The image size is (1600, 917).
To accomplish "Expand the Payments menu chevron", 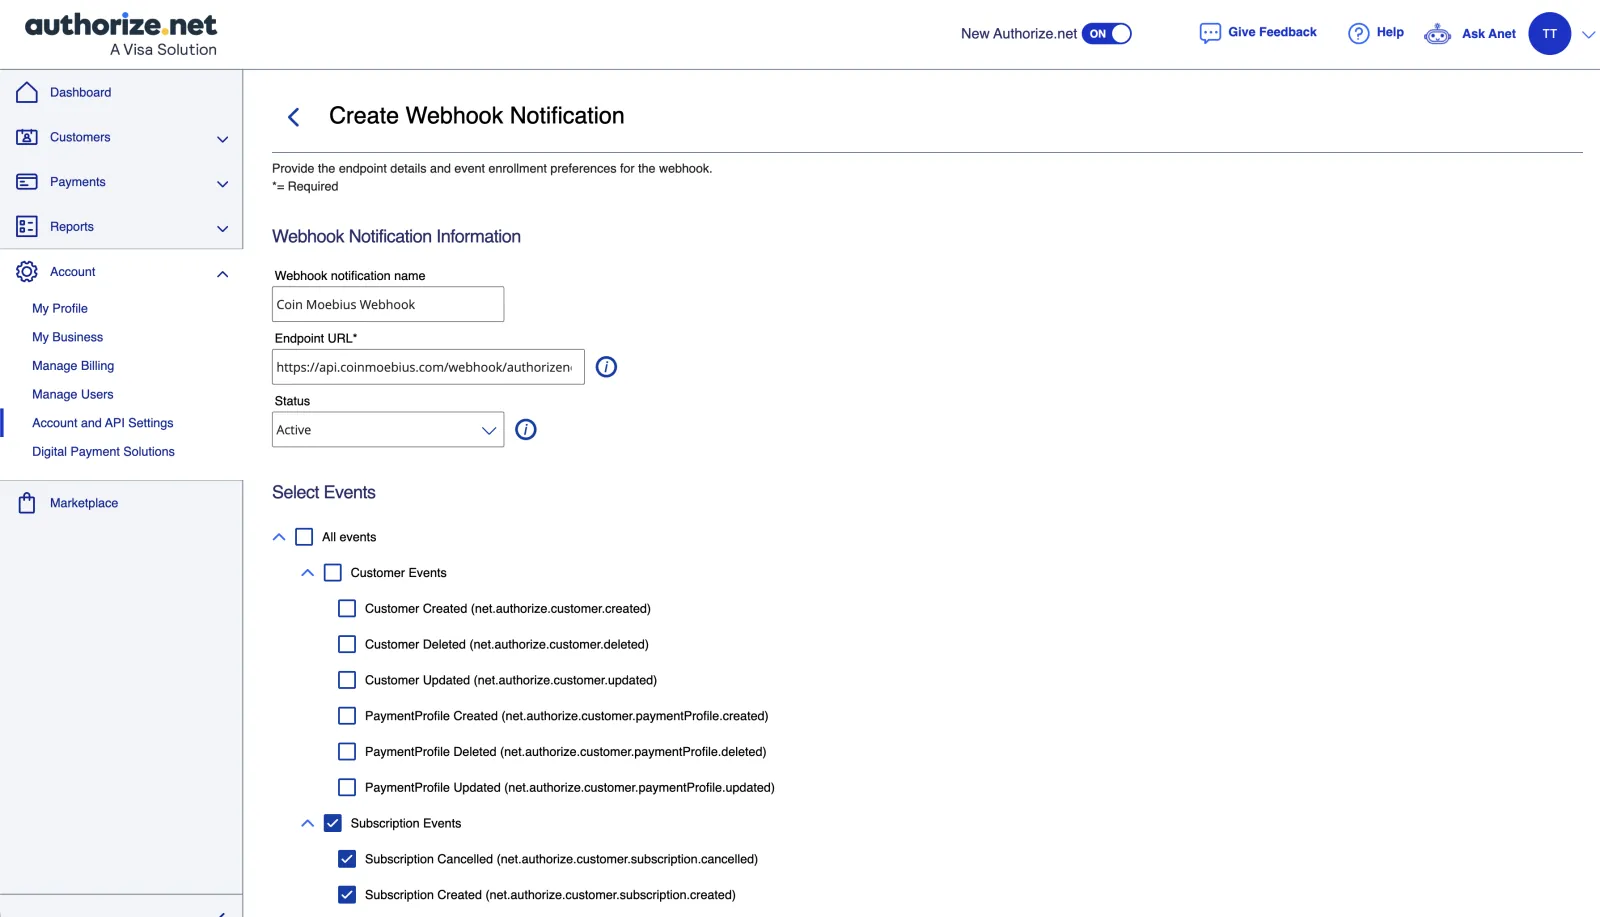I will (222, 184).
